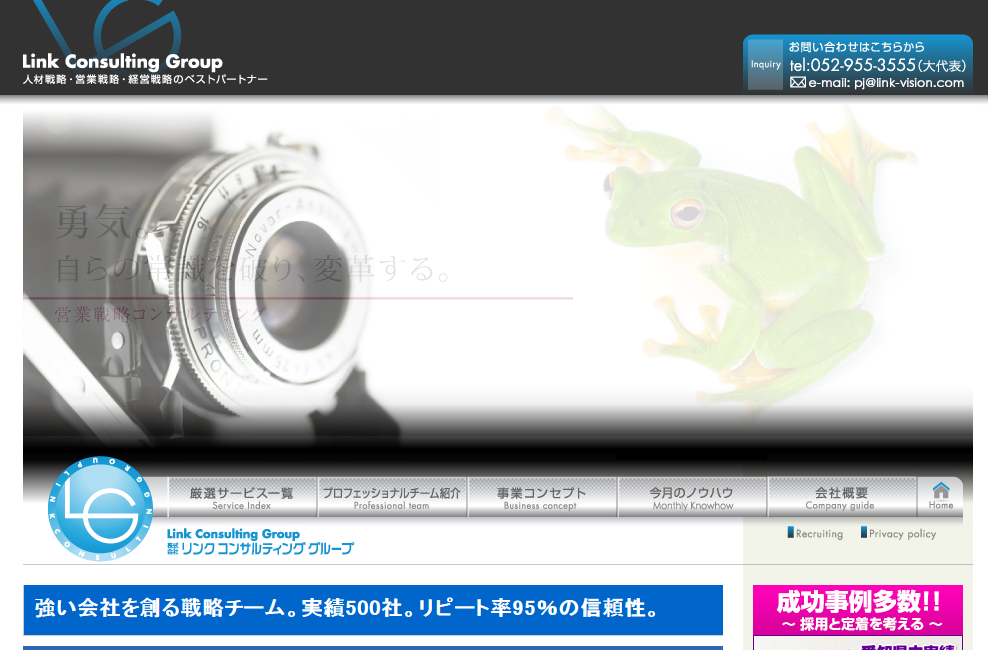
Task: Open the プロフェッショナルチーム紹介 menu item
Action: [392, 497]
